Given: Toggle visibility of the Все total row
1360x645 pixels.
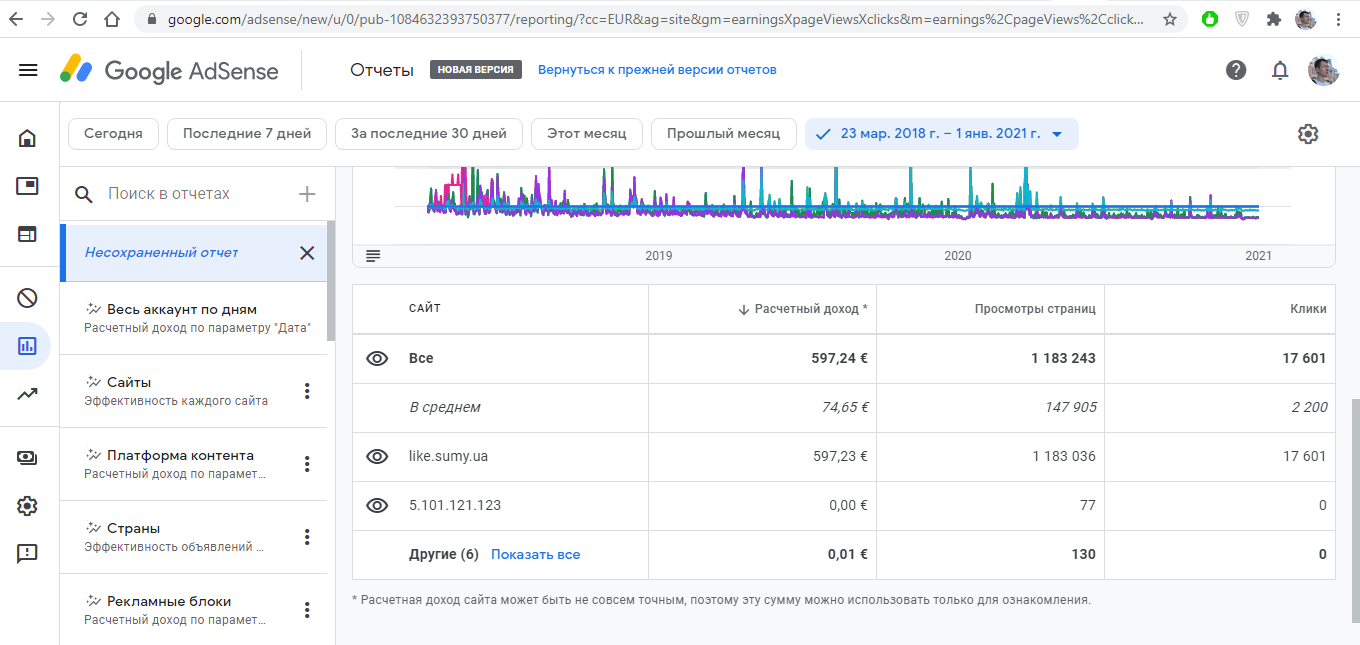Looking at the screenshot, I should (377, 358).
